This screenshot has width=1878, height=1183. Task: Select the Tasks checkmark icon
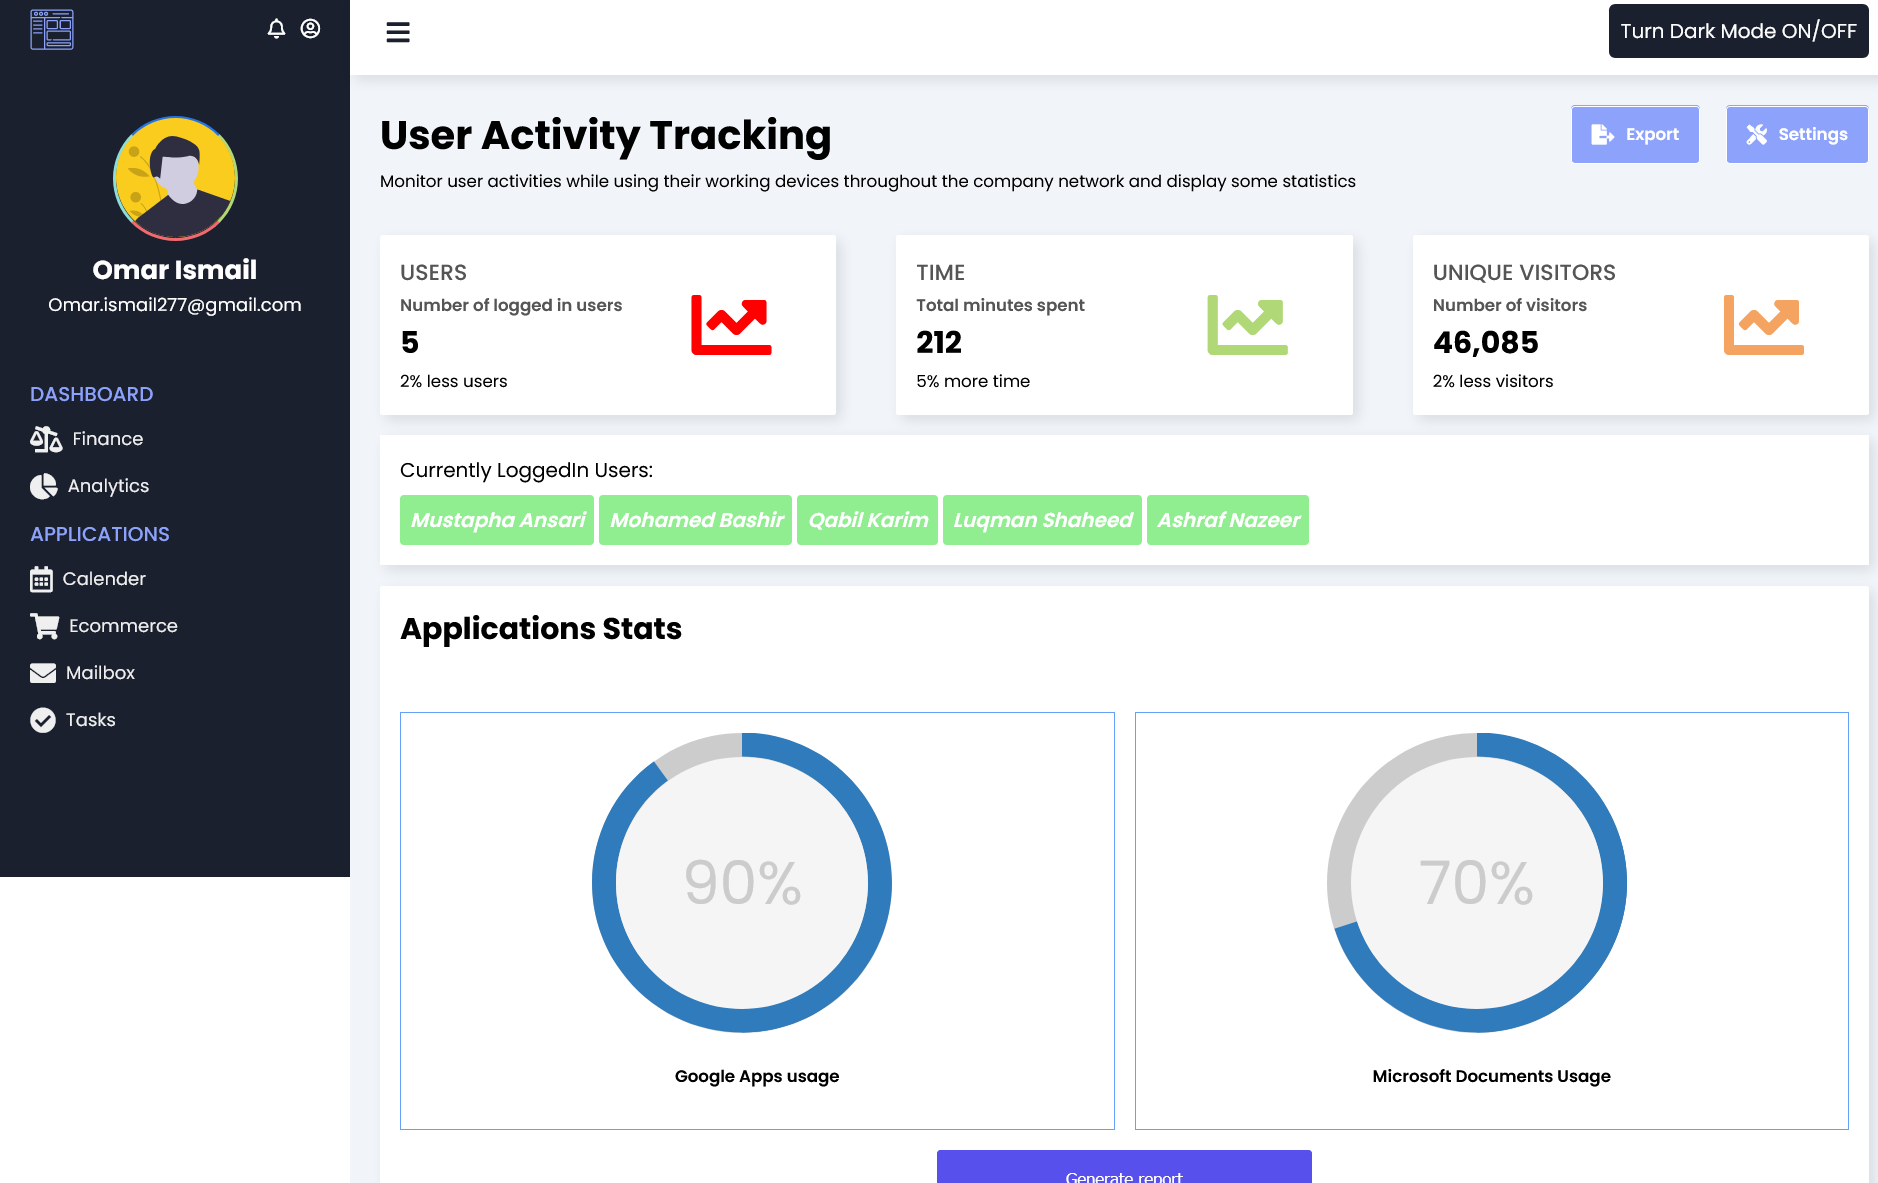pyautogui.click(x=44, y=719)
